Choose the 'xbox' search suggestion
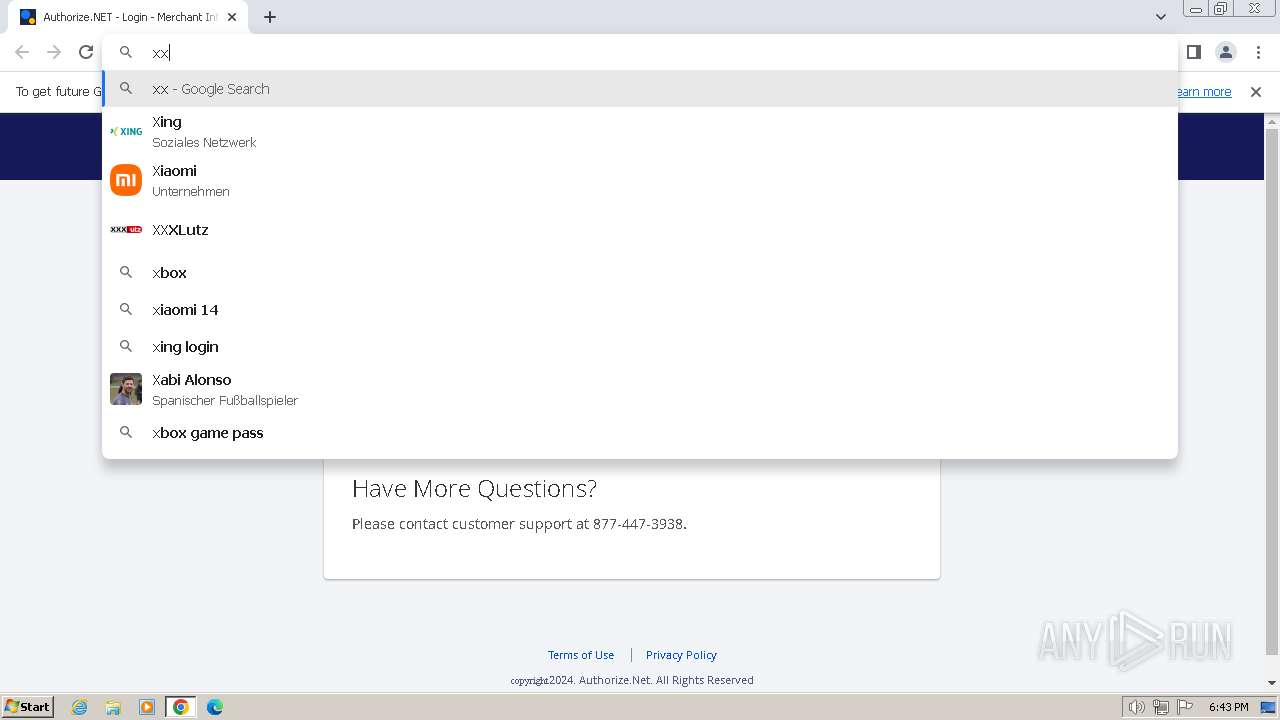 (640, 273)
